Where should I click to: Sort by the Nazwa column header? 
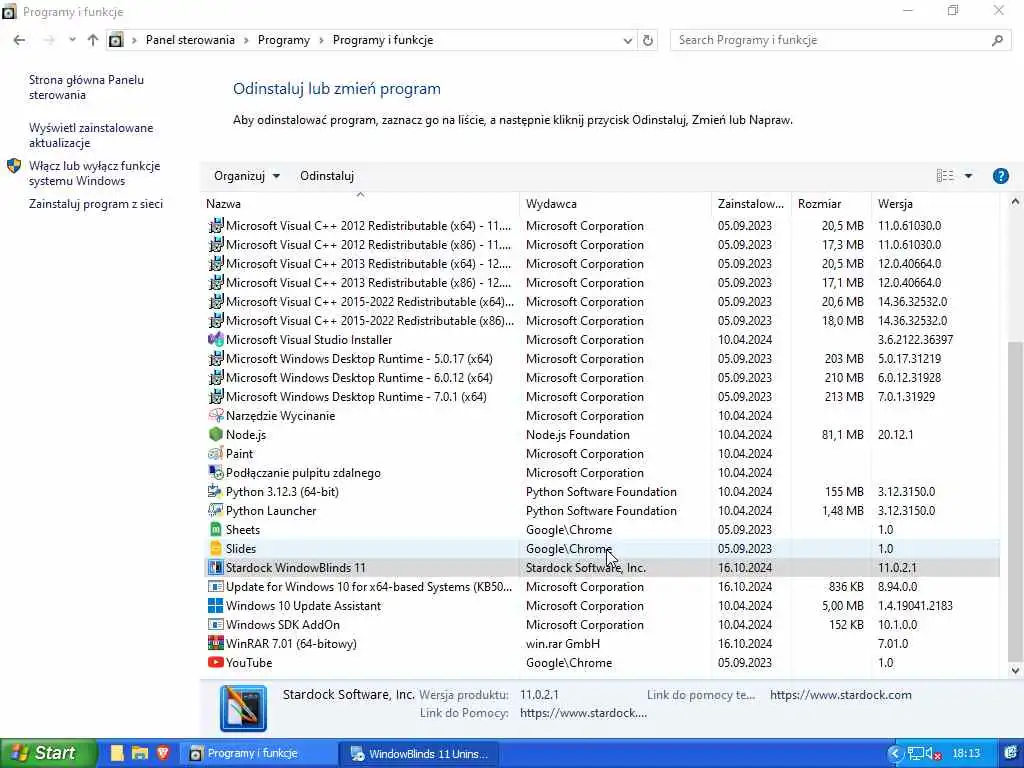360,204
